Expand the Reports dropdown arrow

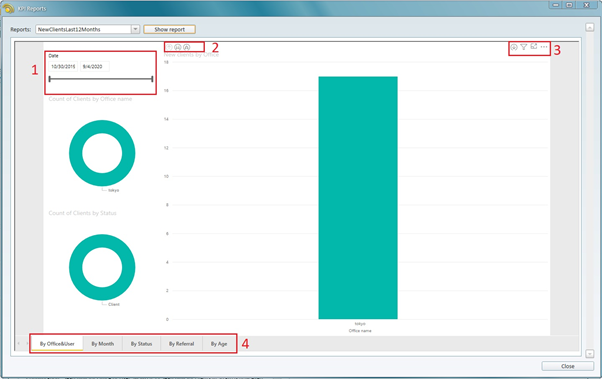(x=135, y=29)
